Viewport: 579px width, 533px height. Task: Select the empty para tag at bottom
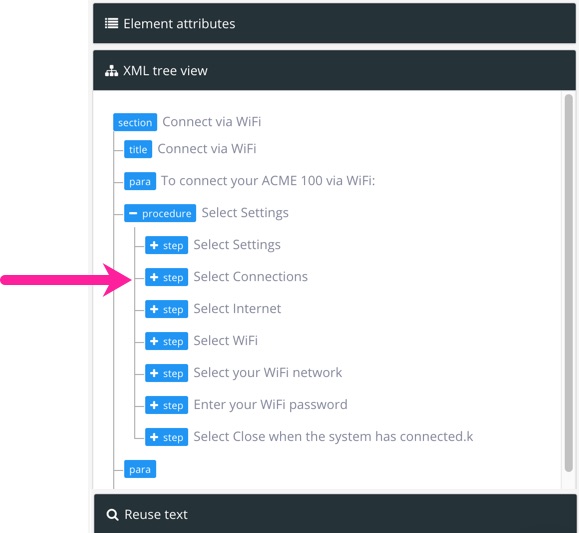tap(140, 469)
